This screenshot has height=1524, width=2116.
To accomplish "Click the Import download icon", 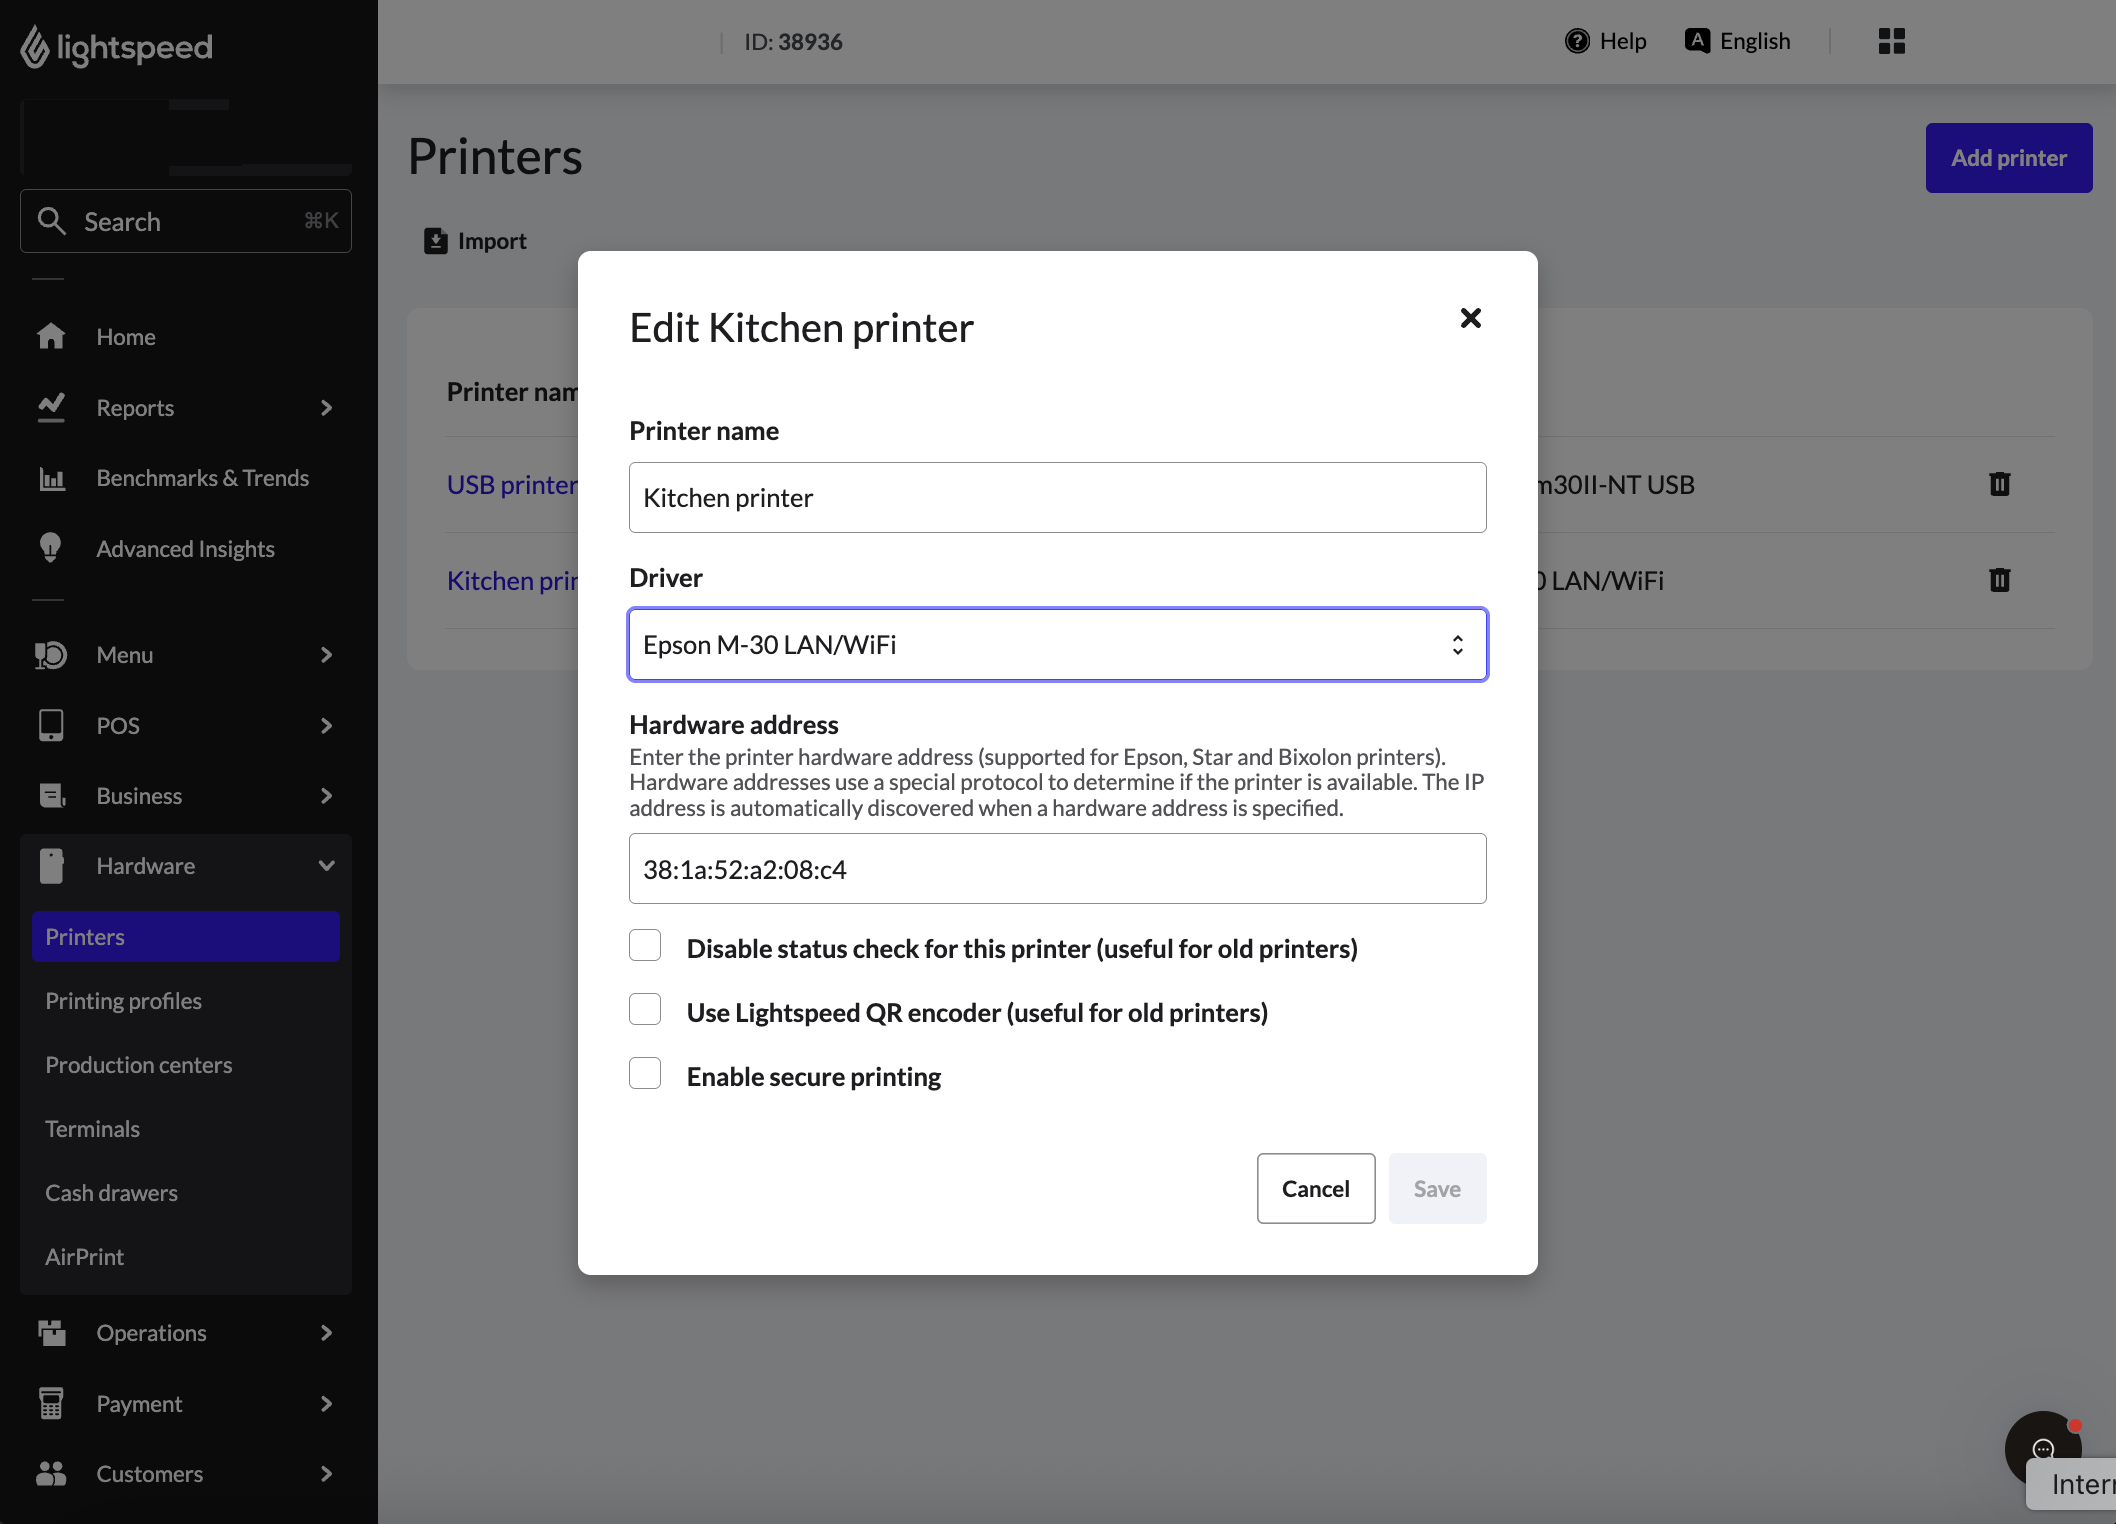I will 436,241.
